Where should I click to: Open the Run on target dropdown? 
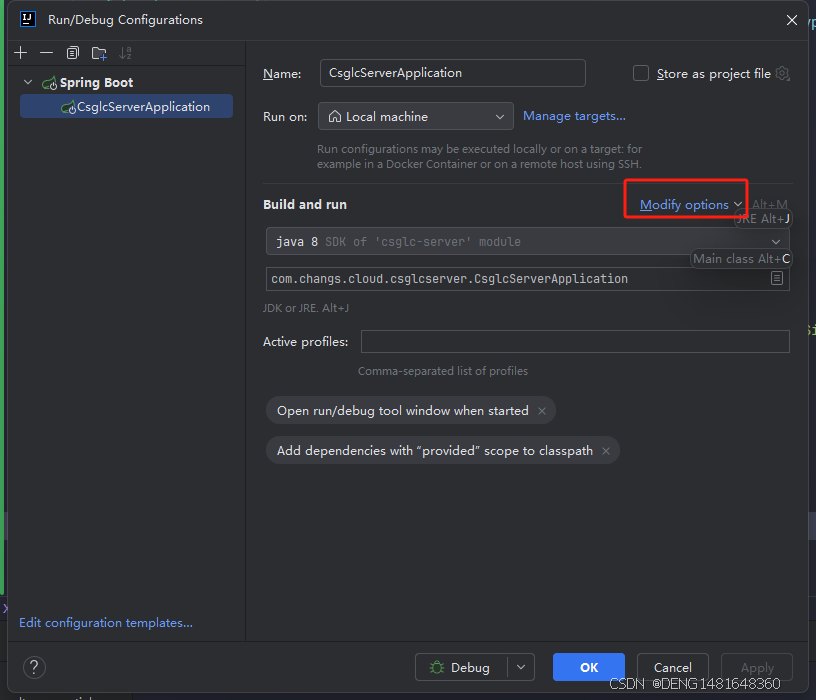[x=500, y=116]
